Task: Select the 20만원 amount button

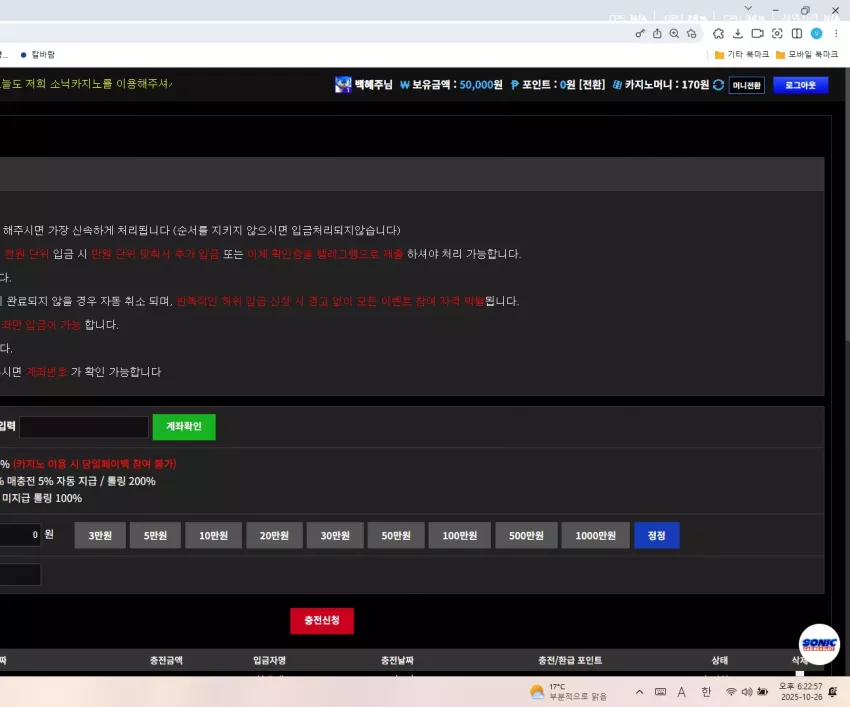Action: pyautogui.click(x=274, y=536)
